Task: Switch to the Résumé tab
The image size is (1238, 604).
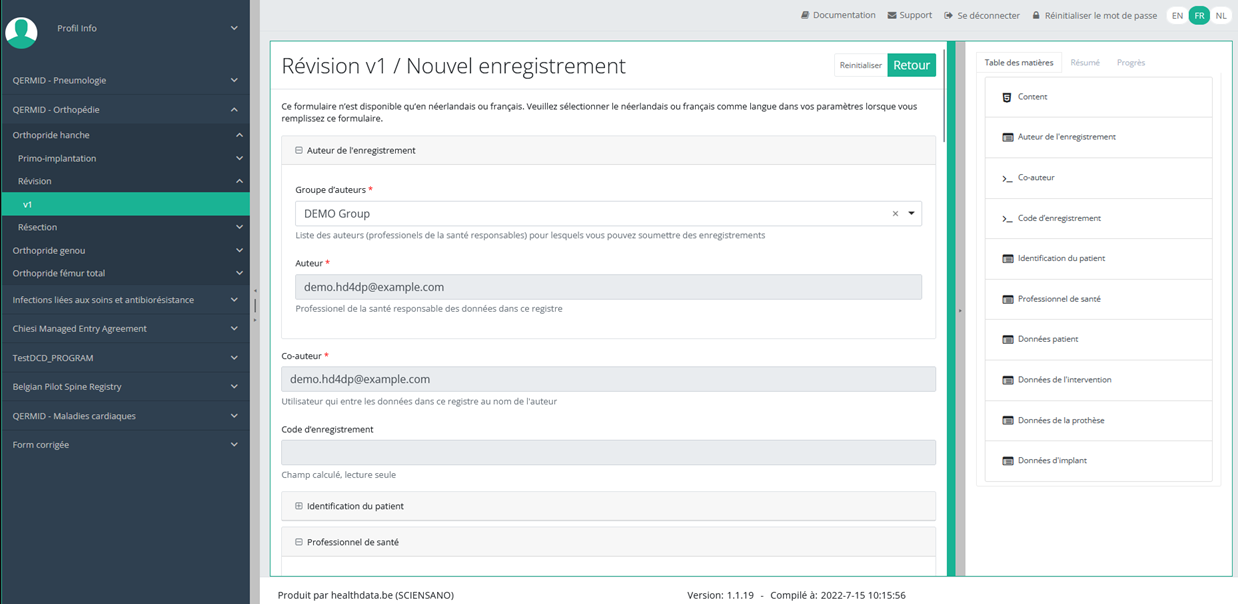Action: click(1084, 62)
